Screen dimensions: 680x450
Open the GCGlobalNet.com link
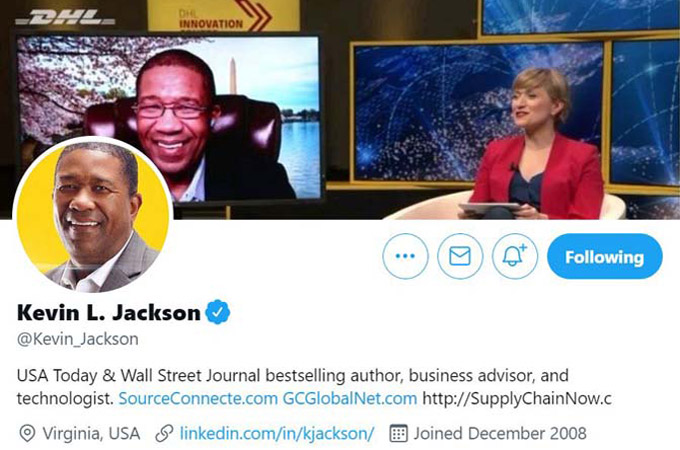(350, 398)
